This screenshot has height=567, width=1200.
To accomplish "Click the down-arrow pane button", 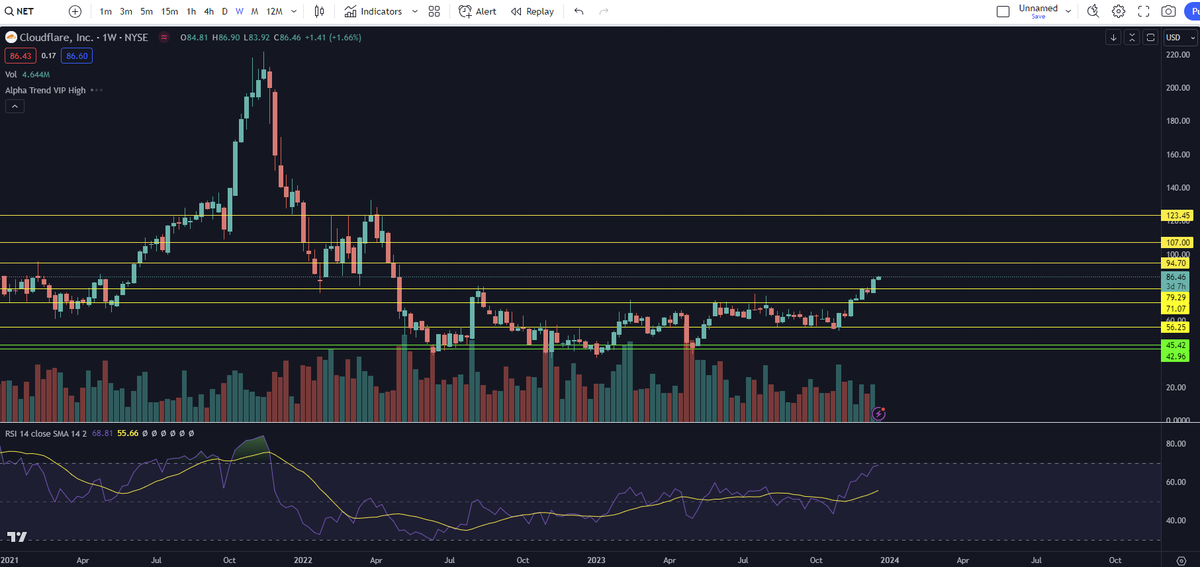I will pos(1114,37).
